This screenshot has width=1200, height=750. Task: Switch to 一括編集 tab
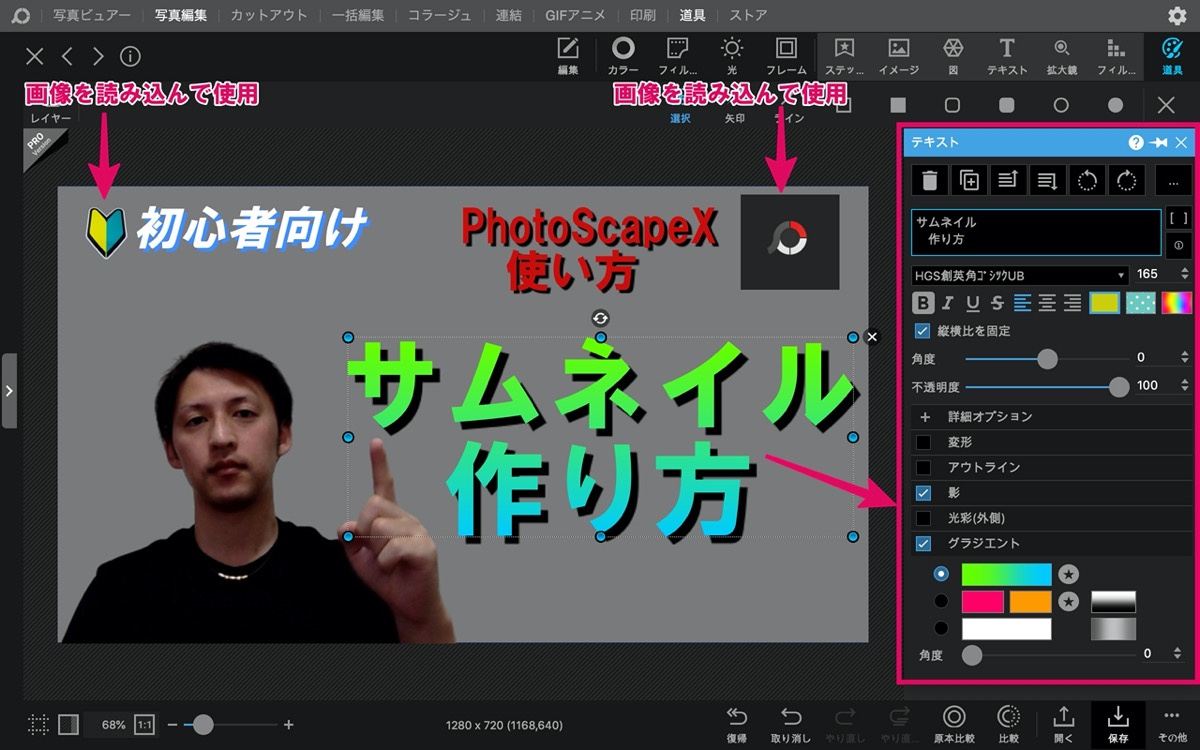coord(358,16)
